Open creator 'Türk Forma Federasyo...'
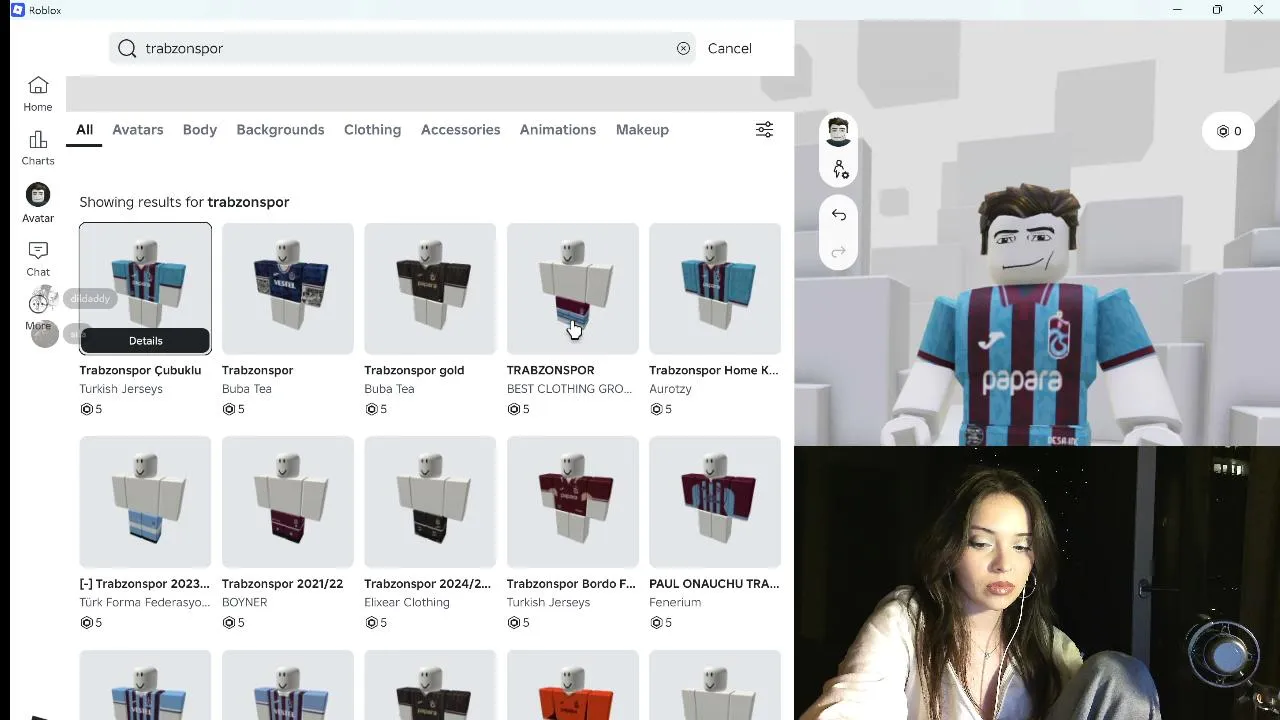1280x720 pixels. tap(145, 603)
